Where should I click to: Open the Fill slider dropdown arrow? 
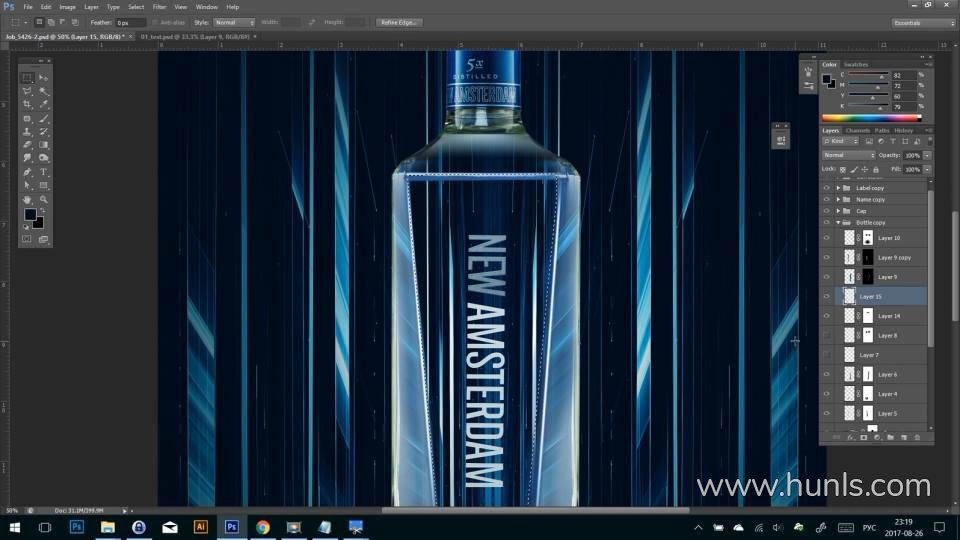tap(928, 170)
